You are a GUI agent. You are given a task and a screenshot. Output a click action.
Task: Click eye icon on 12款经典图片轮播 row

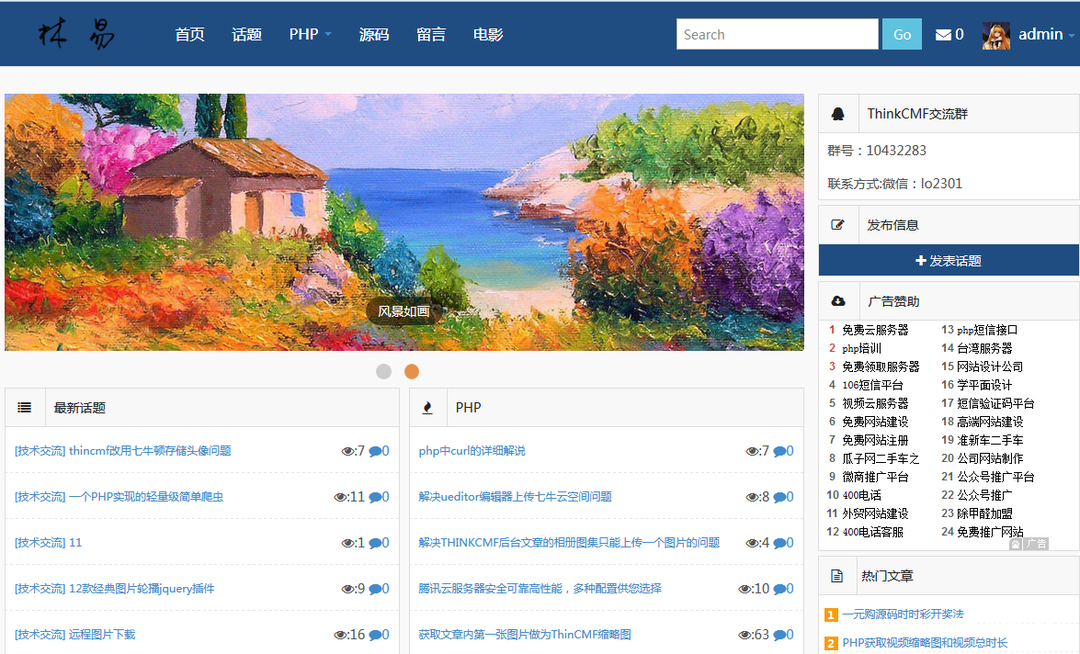coord(348,589)
